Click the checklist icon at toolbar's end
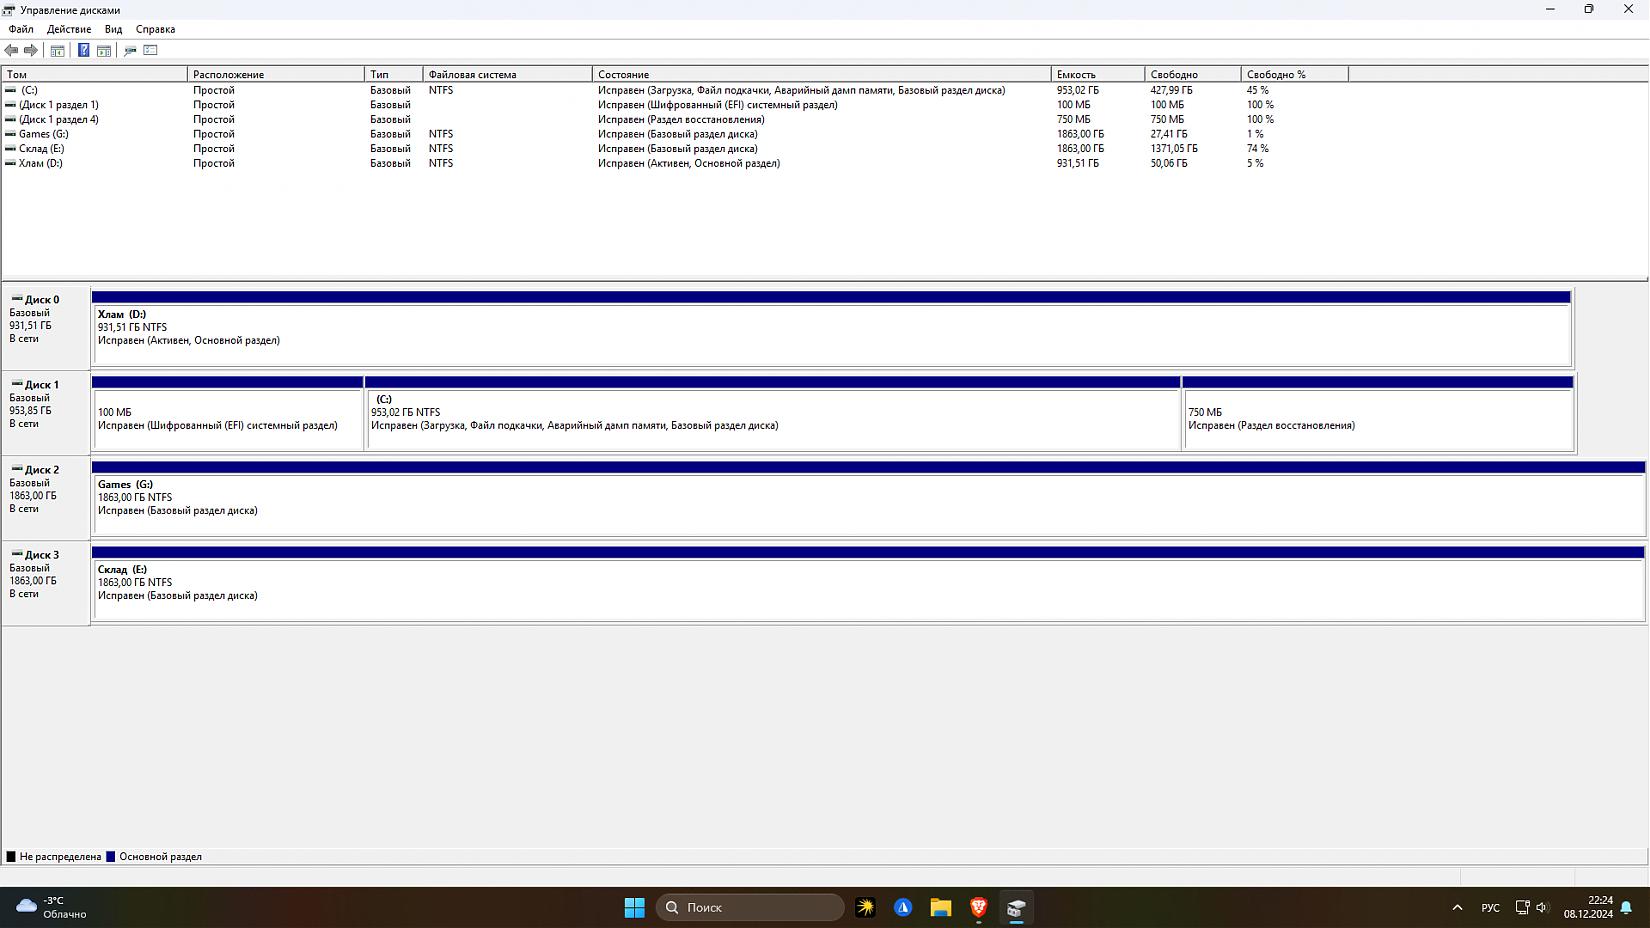This screenshot has height=928, width=1650. [151, 50]
